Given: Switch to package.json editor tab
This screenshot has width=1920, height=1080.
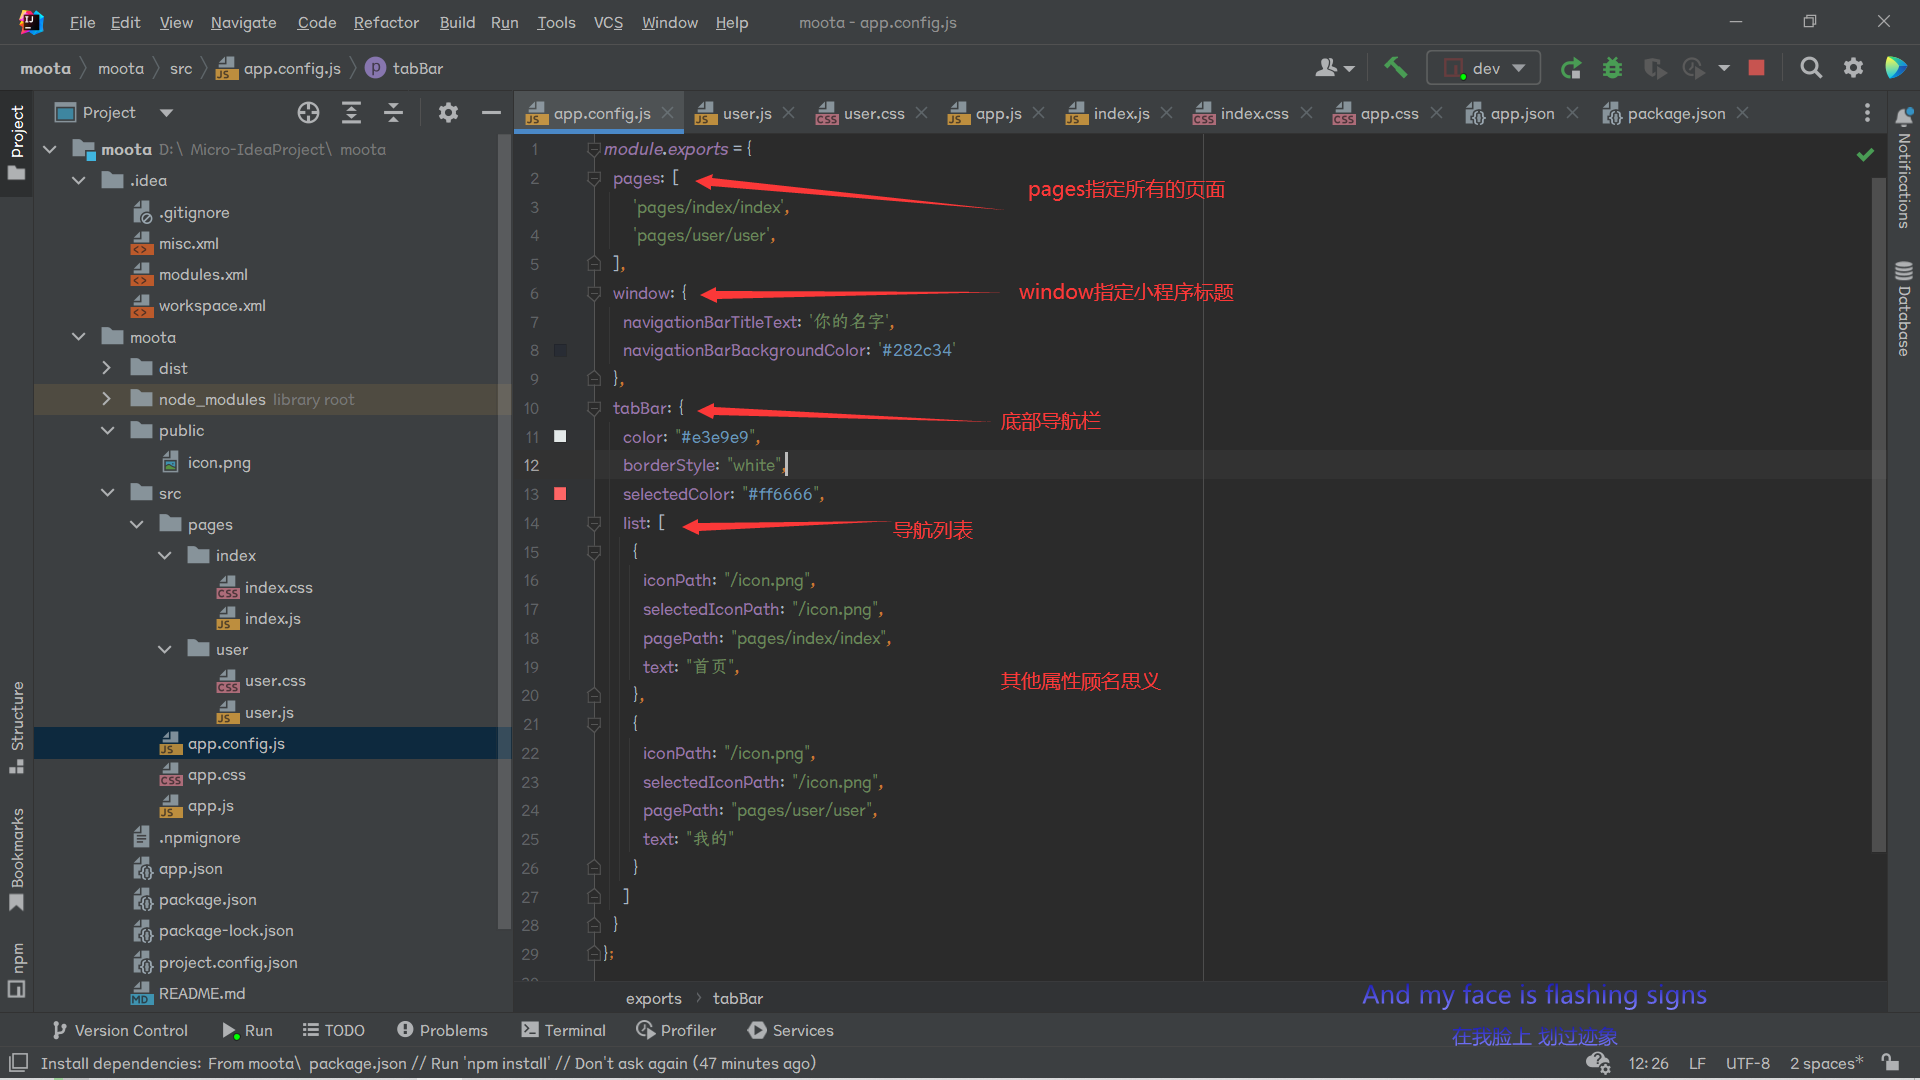Looking at the screenshot, I should pyautogui.click(x=1676, y=113).
